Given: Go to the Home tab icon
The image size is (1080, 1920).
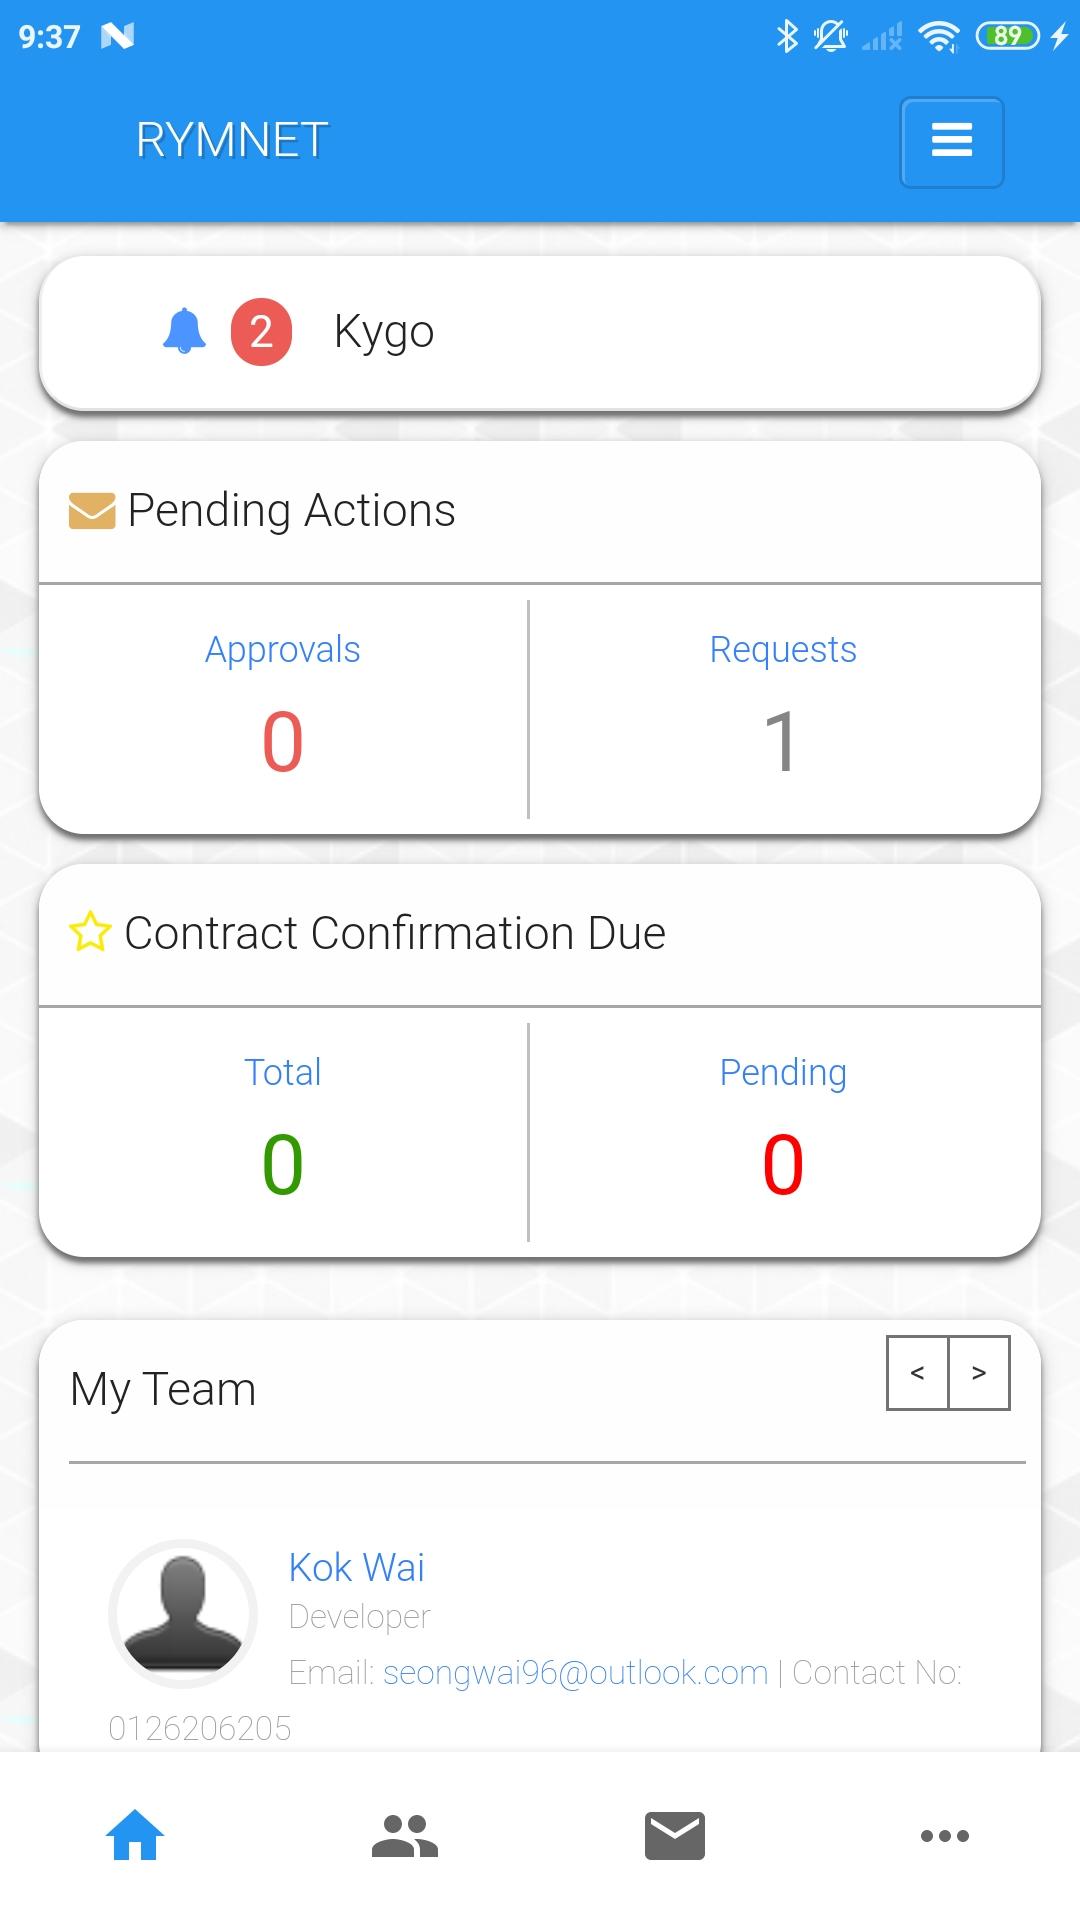Looking at the screenshot, I should click(135, 1835).
